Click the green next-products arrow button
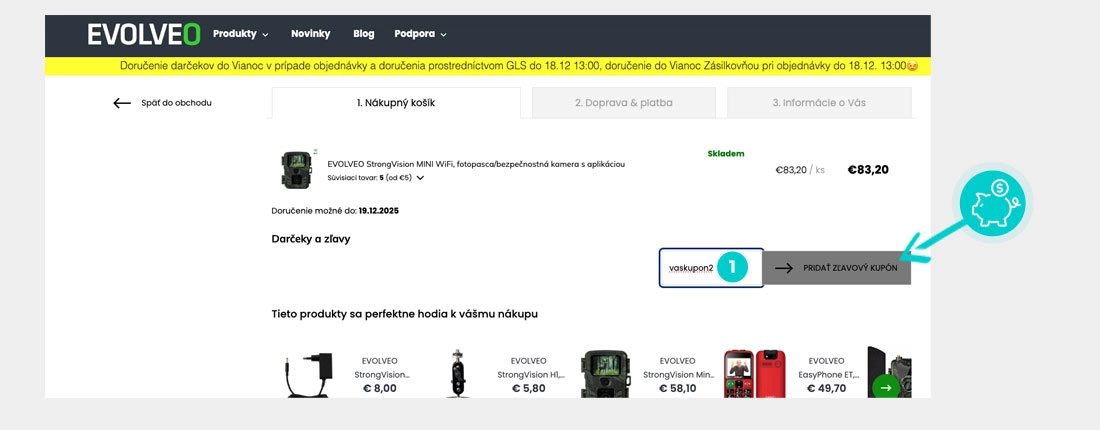Image resolution: width=1100 pixels, height=430 pixels. [885, 387]
